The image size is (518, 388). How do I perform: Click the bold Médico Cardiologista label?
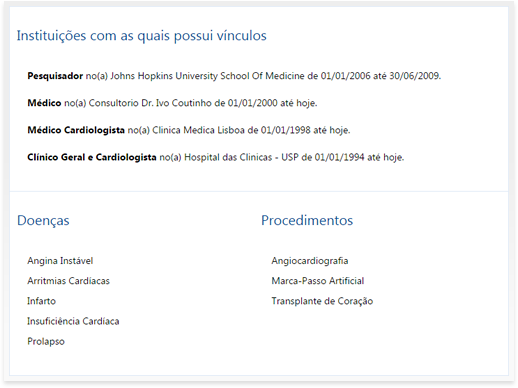tap(76, 130)
